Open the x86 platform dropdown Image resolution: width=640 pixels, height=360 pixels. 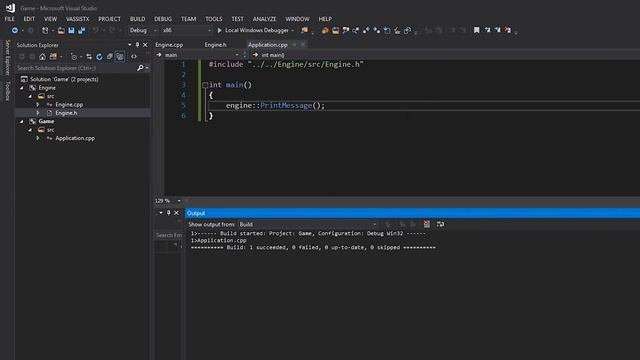(186, 30)
